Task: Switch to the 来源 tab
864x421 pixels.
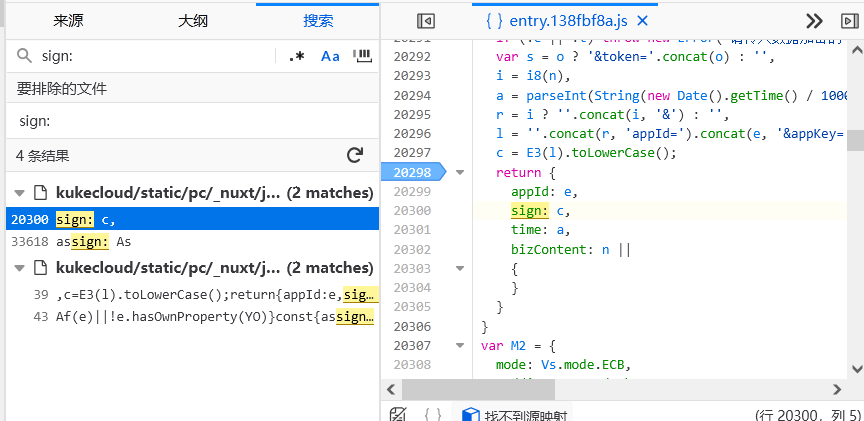Action: tap(67, 20)
